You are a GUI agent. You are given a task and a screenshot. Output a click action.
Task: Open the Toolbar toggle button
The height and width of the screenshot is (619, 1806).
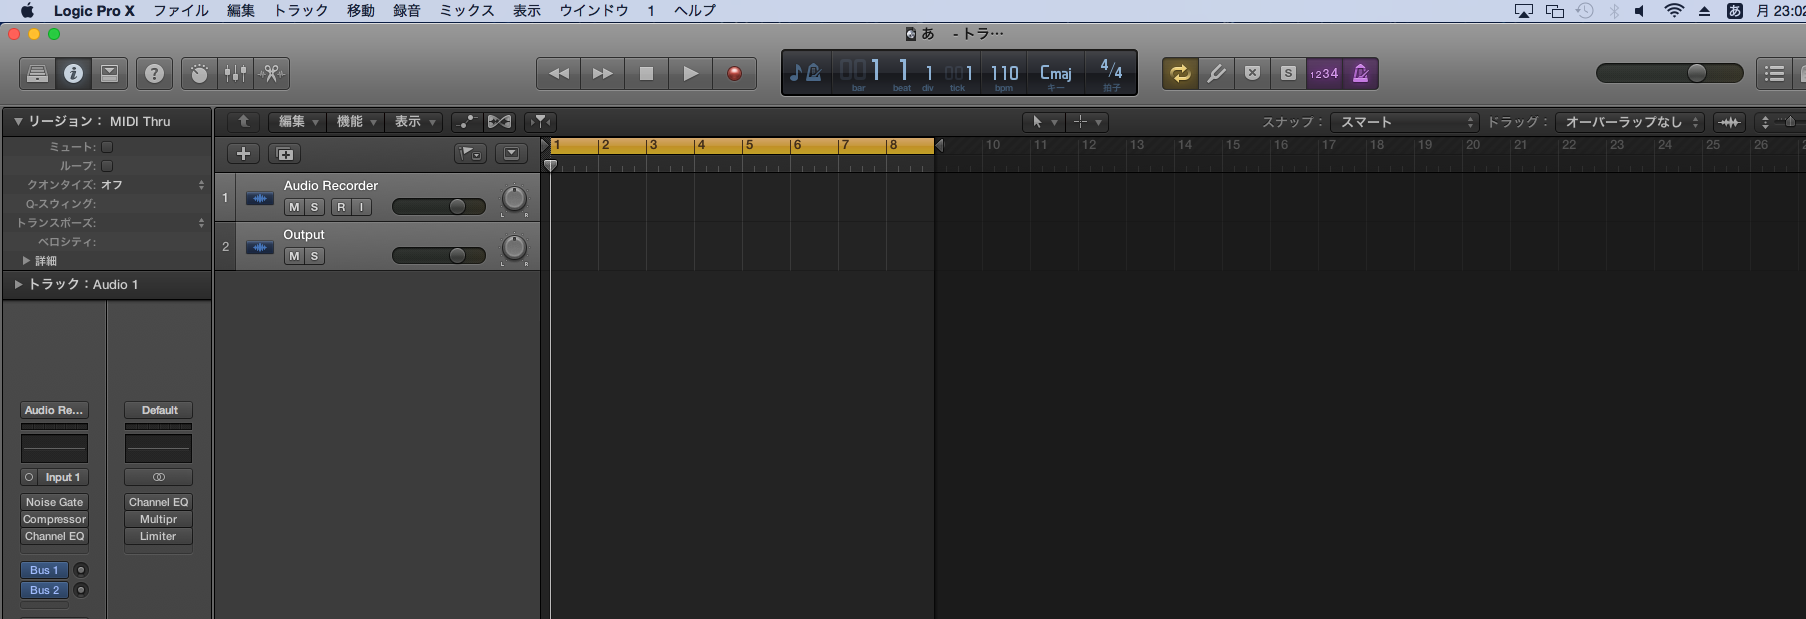pos(109,73)
